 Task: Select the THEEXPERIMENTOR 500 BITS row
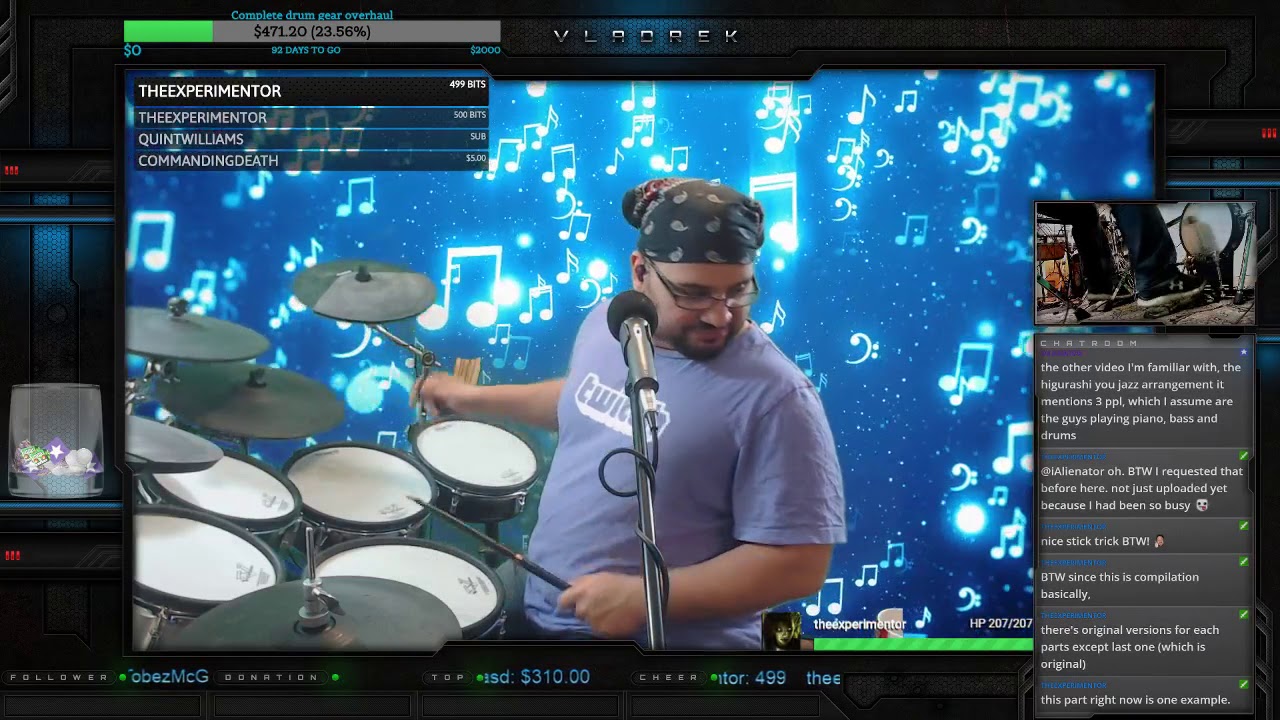coord(311,117)
